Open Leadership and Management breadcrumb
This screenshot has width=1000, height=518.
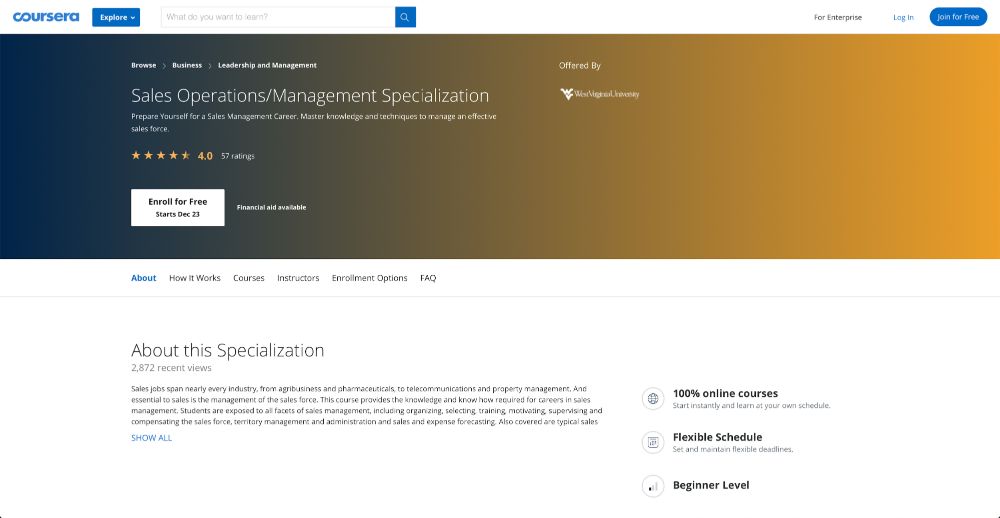pos(267,65)
